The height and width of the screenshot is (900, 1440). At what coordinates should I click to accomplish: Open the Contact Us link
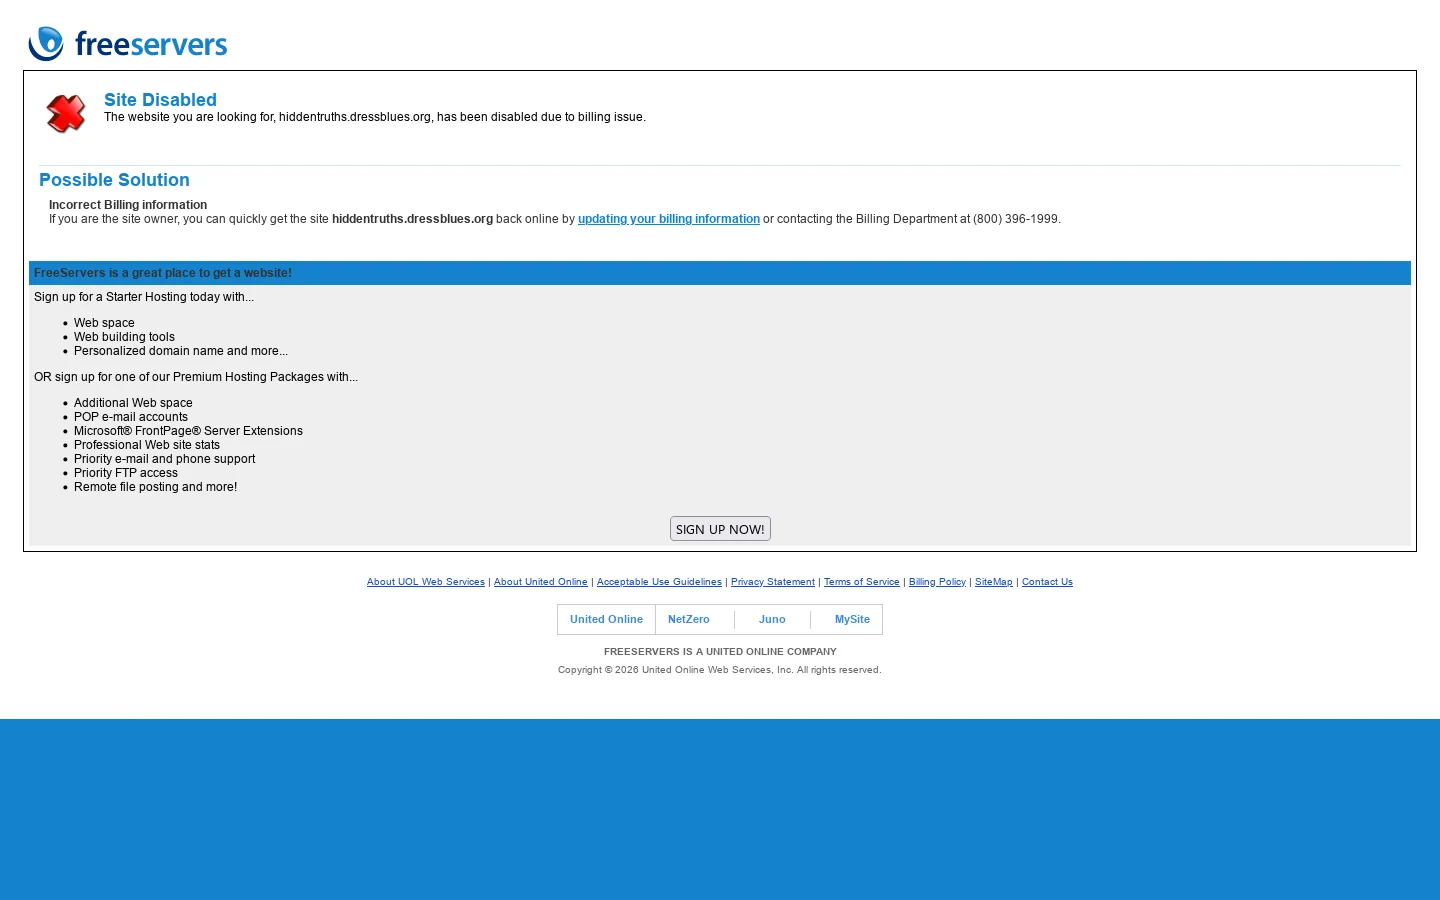coord(1047,582)
